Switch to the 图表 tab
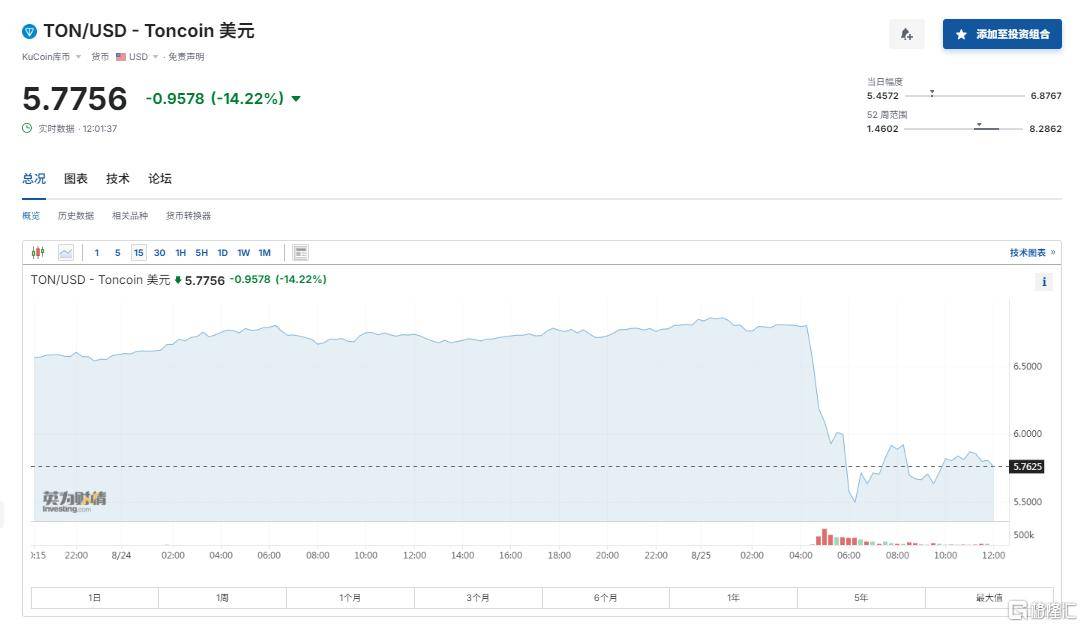Viewport: 1083px width, 627px height. pos(76,179)
